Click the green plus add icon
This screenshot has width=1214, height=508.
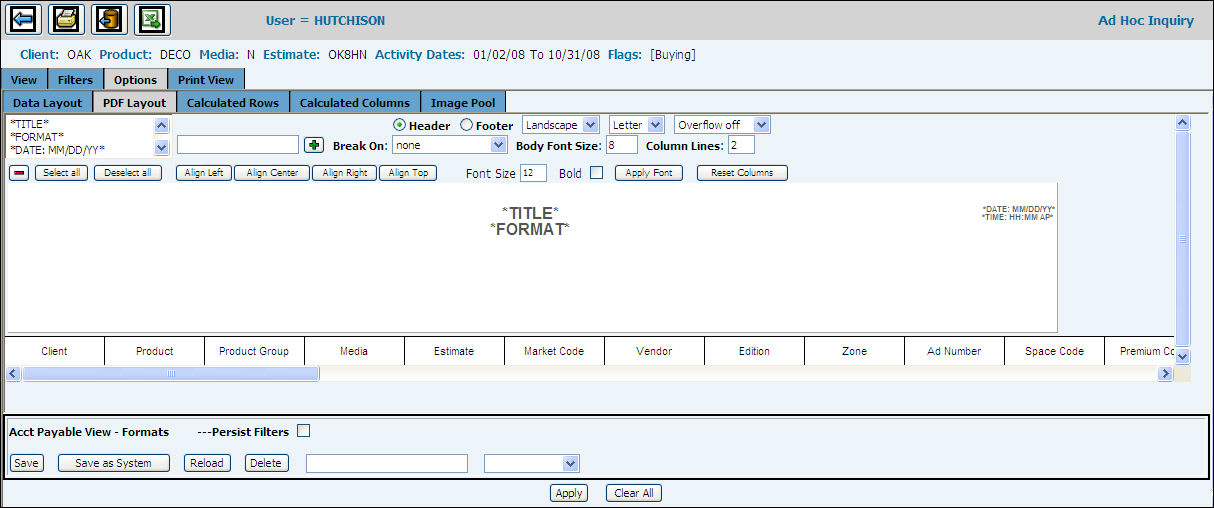pos(314,145)
